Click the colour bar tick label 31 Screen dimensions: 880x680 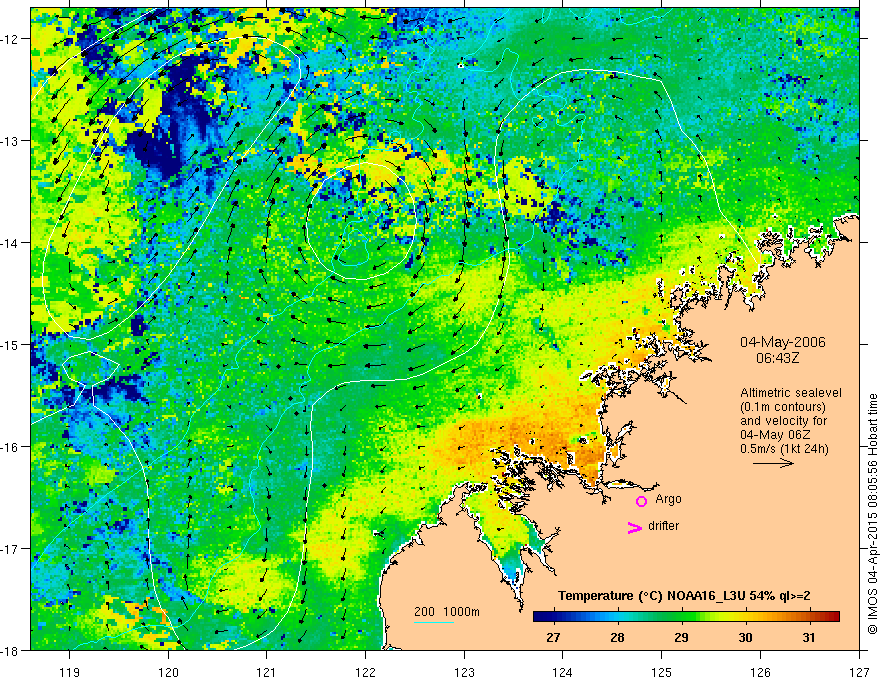(809, 637)
